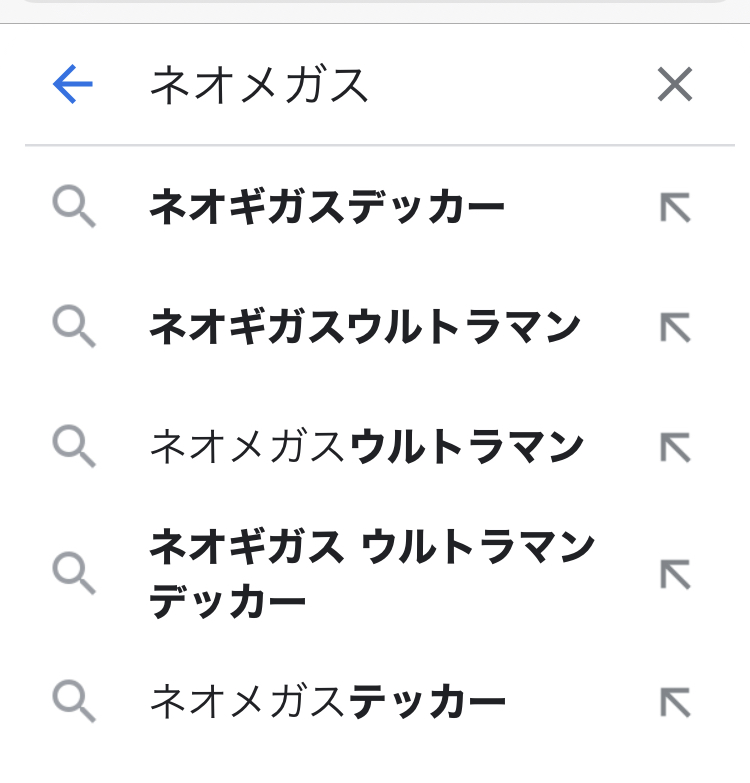Click the word デッカー on the wrapped second line
Viewport: 750px width, 783px height.
(228, 603)
